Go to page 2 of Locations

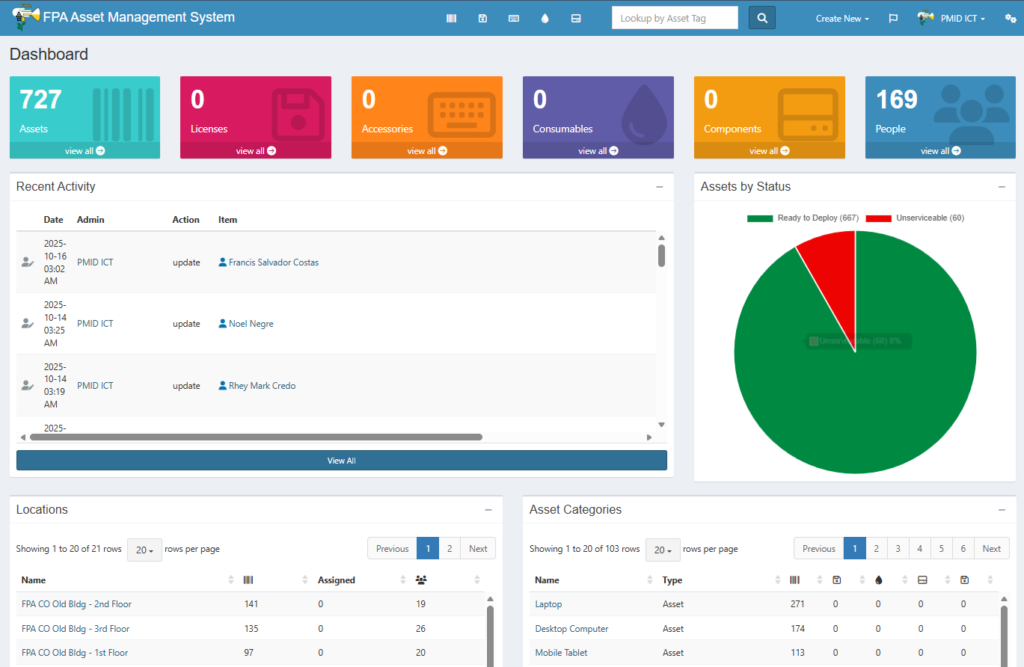[x=450, y=548]
